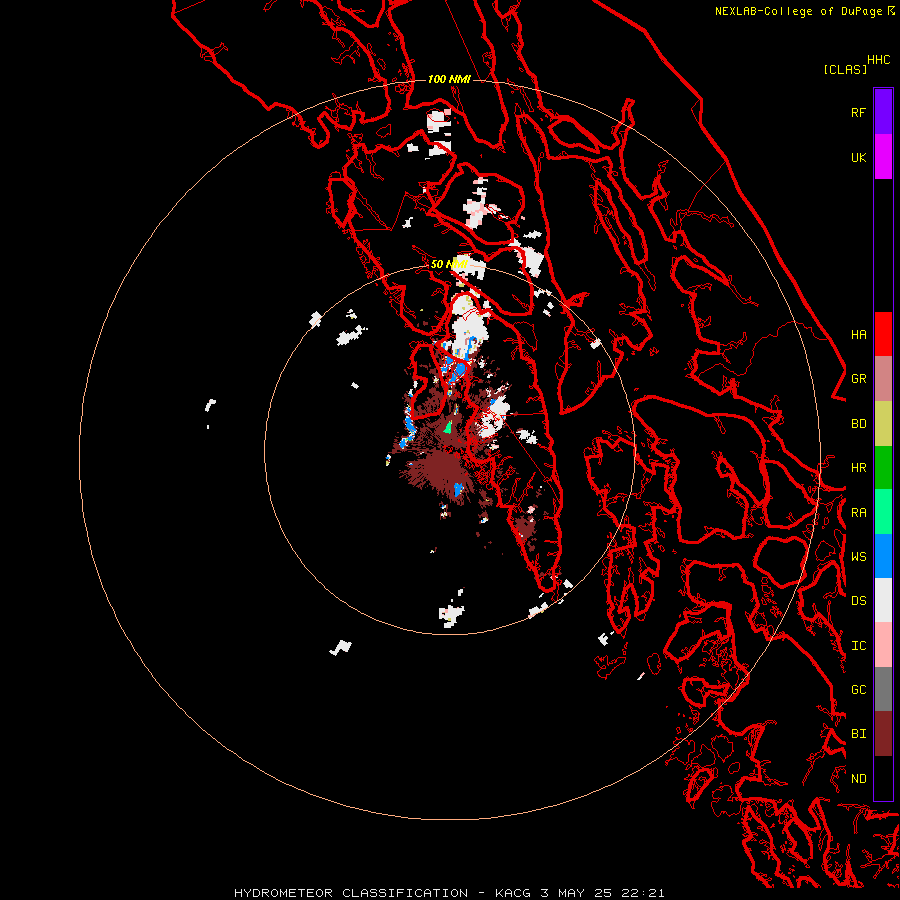
Task: Click the HHC product label
Action: click(878, 60)
